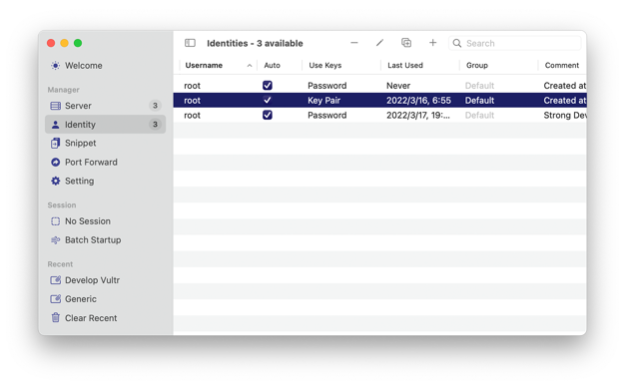Click the Setting gear icon
This screenshot has height=390, width=625.
tap(55, 181)
